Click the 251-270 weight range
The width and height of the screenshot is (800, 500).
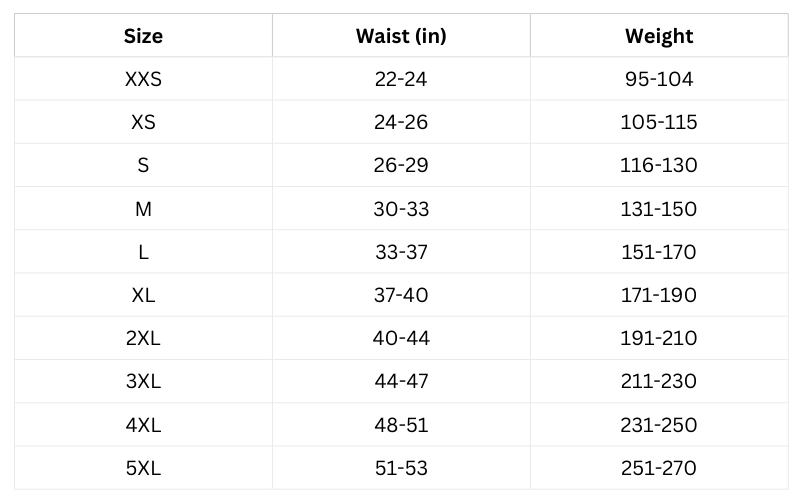(659, 467)
